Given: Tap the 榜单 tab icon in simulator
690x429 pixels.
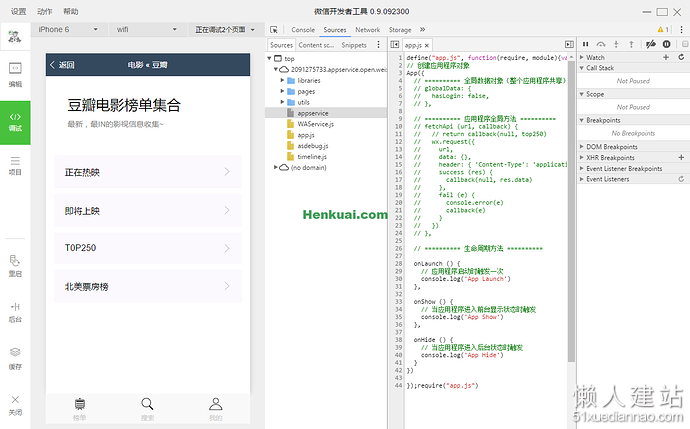Looking at the screenshot, I should coord(80,403).
